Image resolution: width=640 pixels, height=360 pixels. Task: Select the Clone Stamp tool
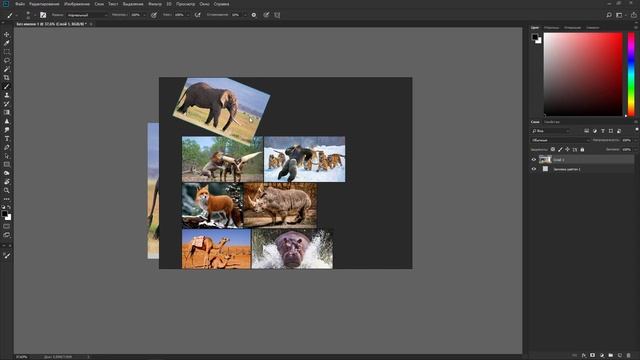pyautogui.click(x=7, y=95)
